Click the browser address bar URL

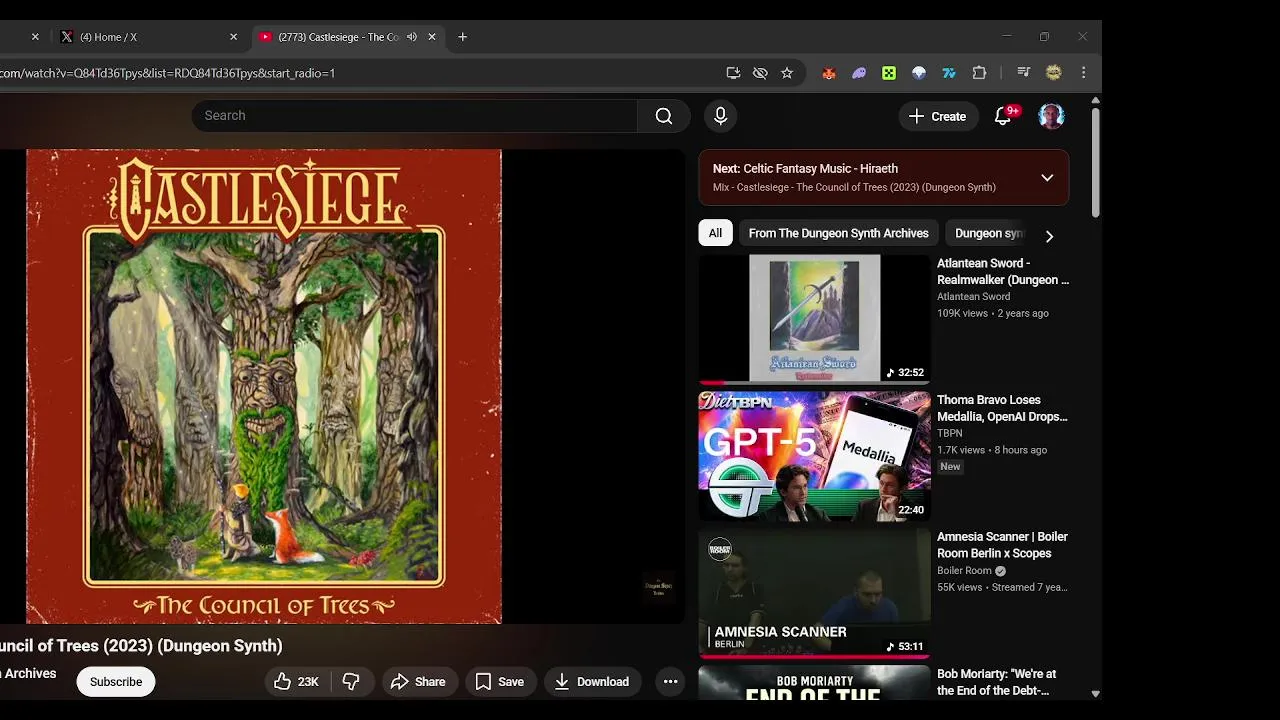coord(168,73)
